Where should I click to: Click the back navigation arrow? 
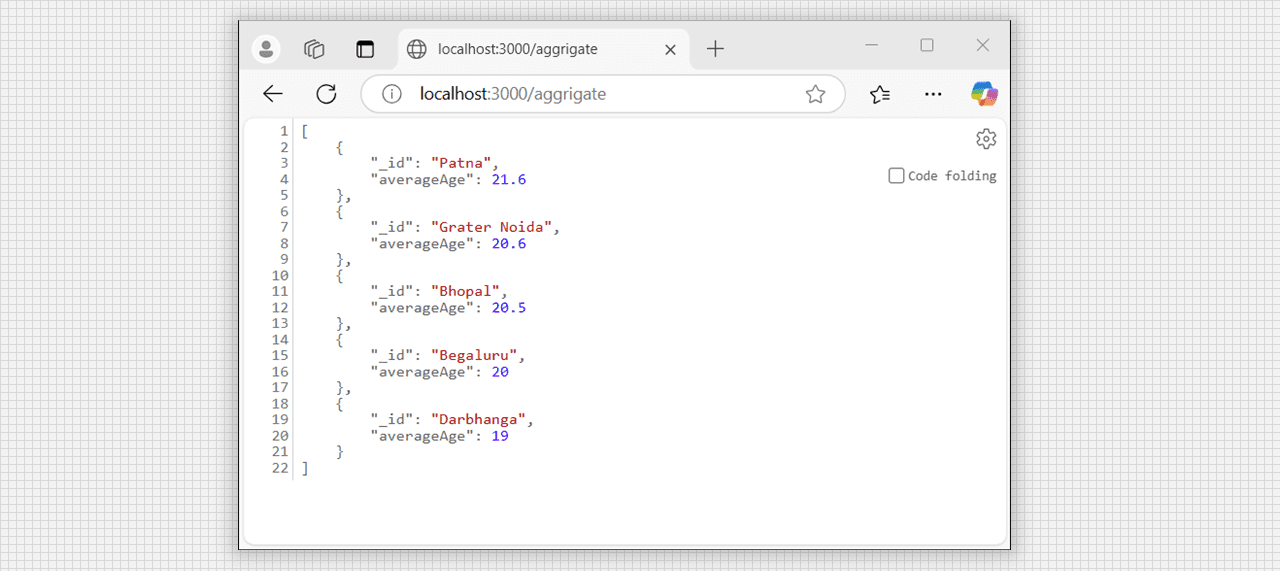pyautogui.click(x=273, y=94)
